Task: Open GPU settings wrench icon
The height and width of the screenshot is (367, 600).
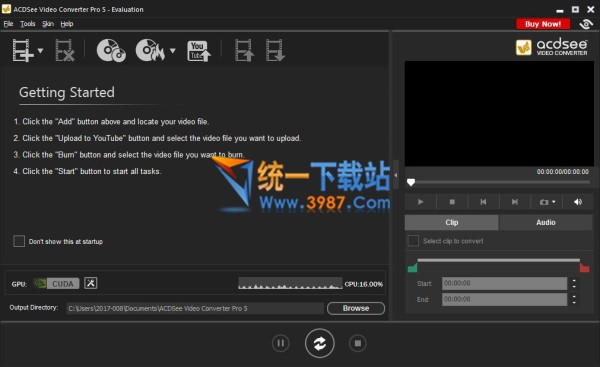Action: pos(91,283)
